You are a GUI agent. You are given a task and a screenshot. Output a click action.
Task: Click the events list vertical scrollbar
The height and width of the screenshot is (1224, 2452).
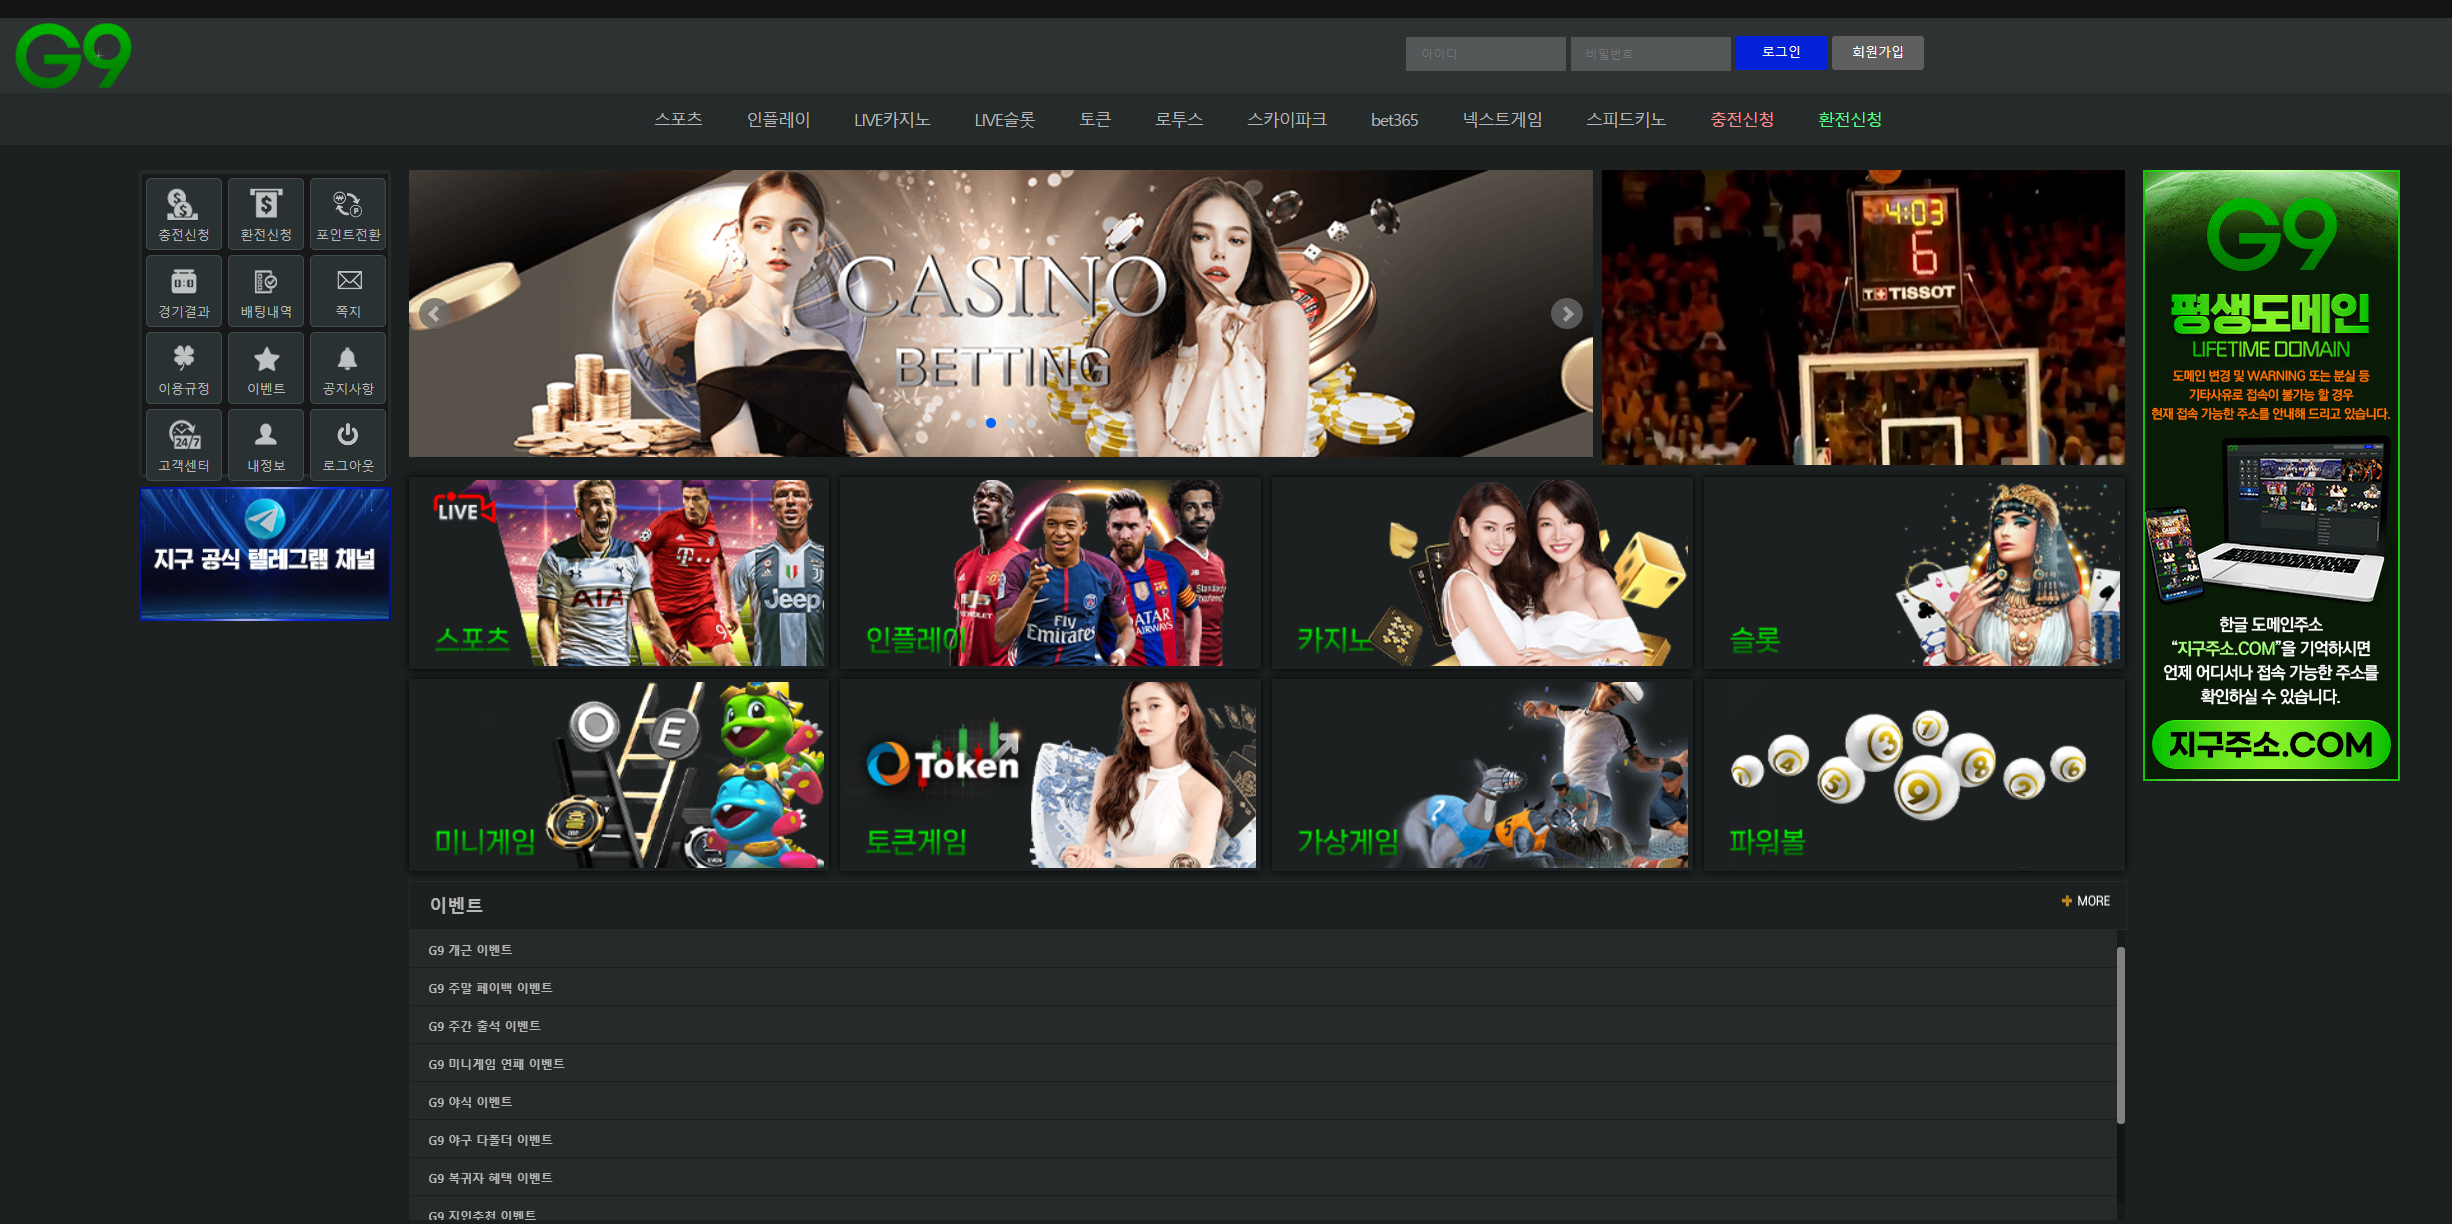pyautogui.click(x=2120, y=1035)
